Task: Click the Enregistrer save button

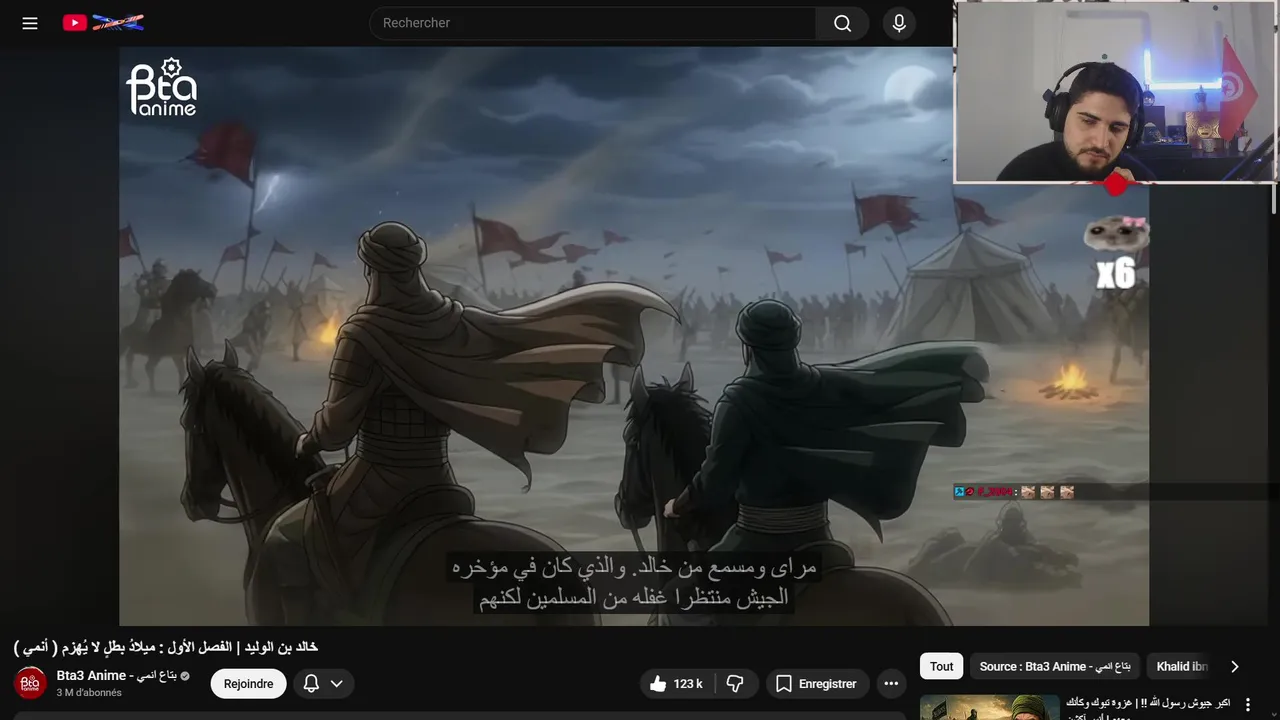Action: [x=817, y=684]
